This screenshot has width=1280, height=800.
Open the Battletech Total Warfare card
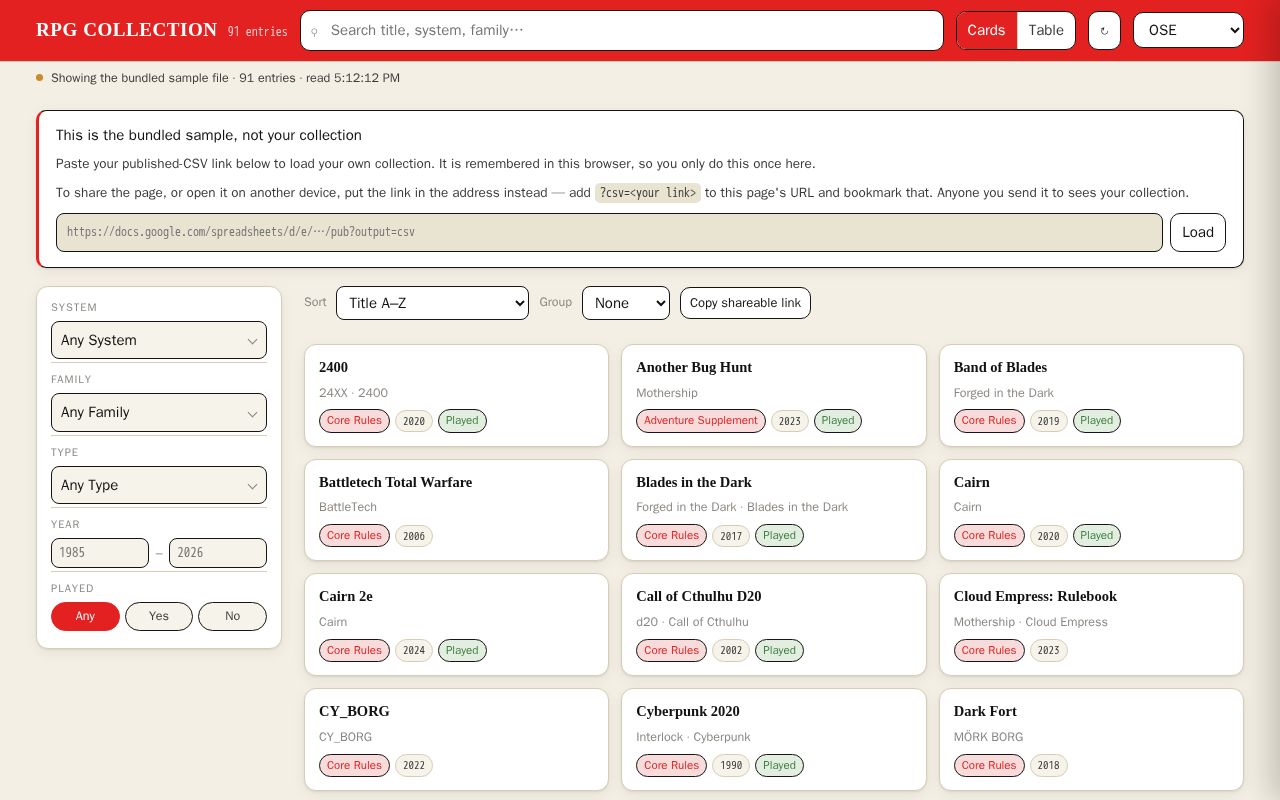(456, 510)
